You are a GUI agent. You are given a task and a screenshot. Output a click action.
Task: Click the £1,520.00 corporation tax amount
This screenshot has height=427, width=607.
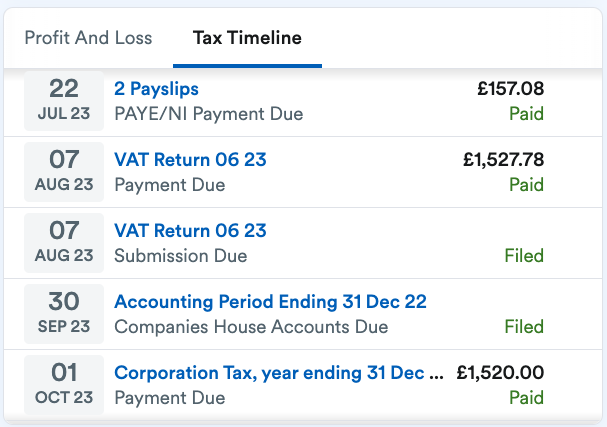[x=500, y=372]
